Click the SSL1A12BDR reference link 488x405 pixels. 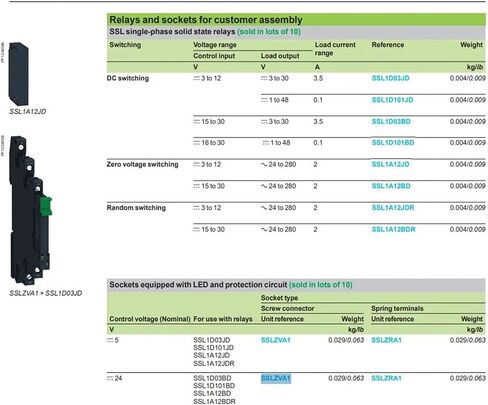pos(393,229)
